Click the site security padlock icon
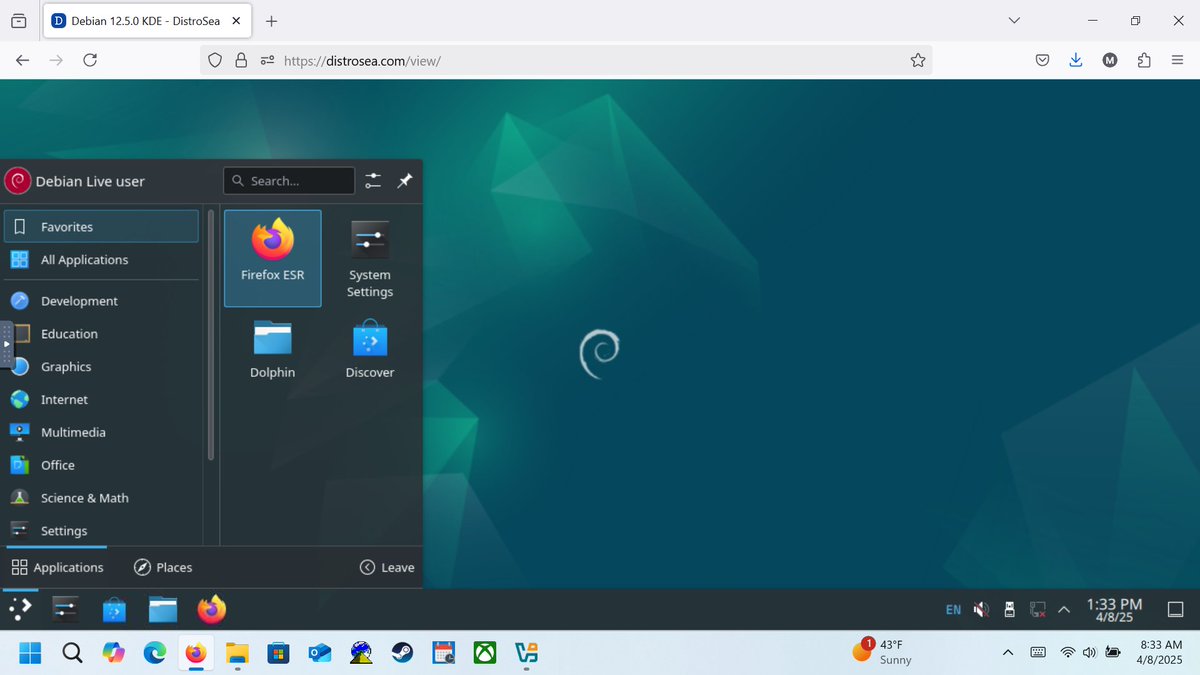This screenshot has height=675, width=1200. tap(241, 60)
